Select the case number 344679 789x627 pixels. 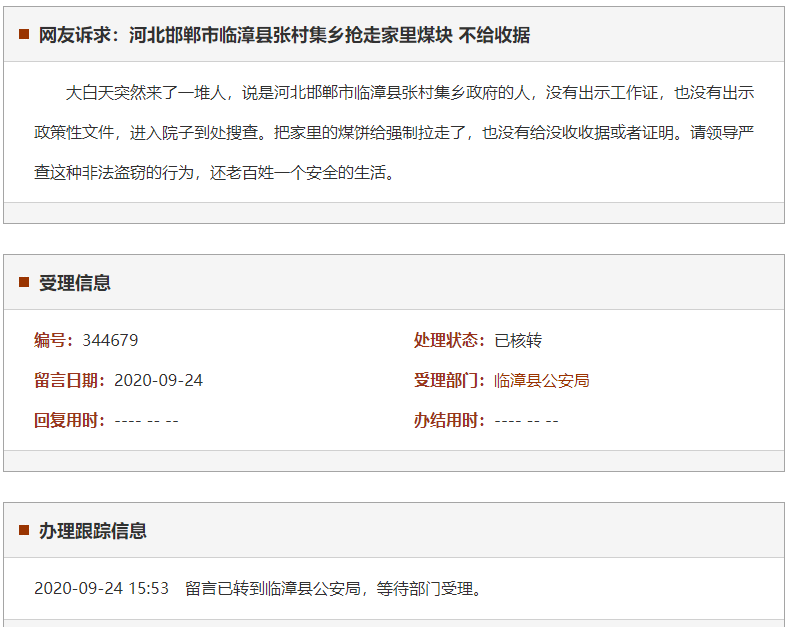[x=110, y=340]
